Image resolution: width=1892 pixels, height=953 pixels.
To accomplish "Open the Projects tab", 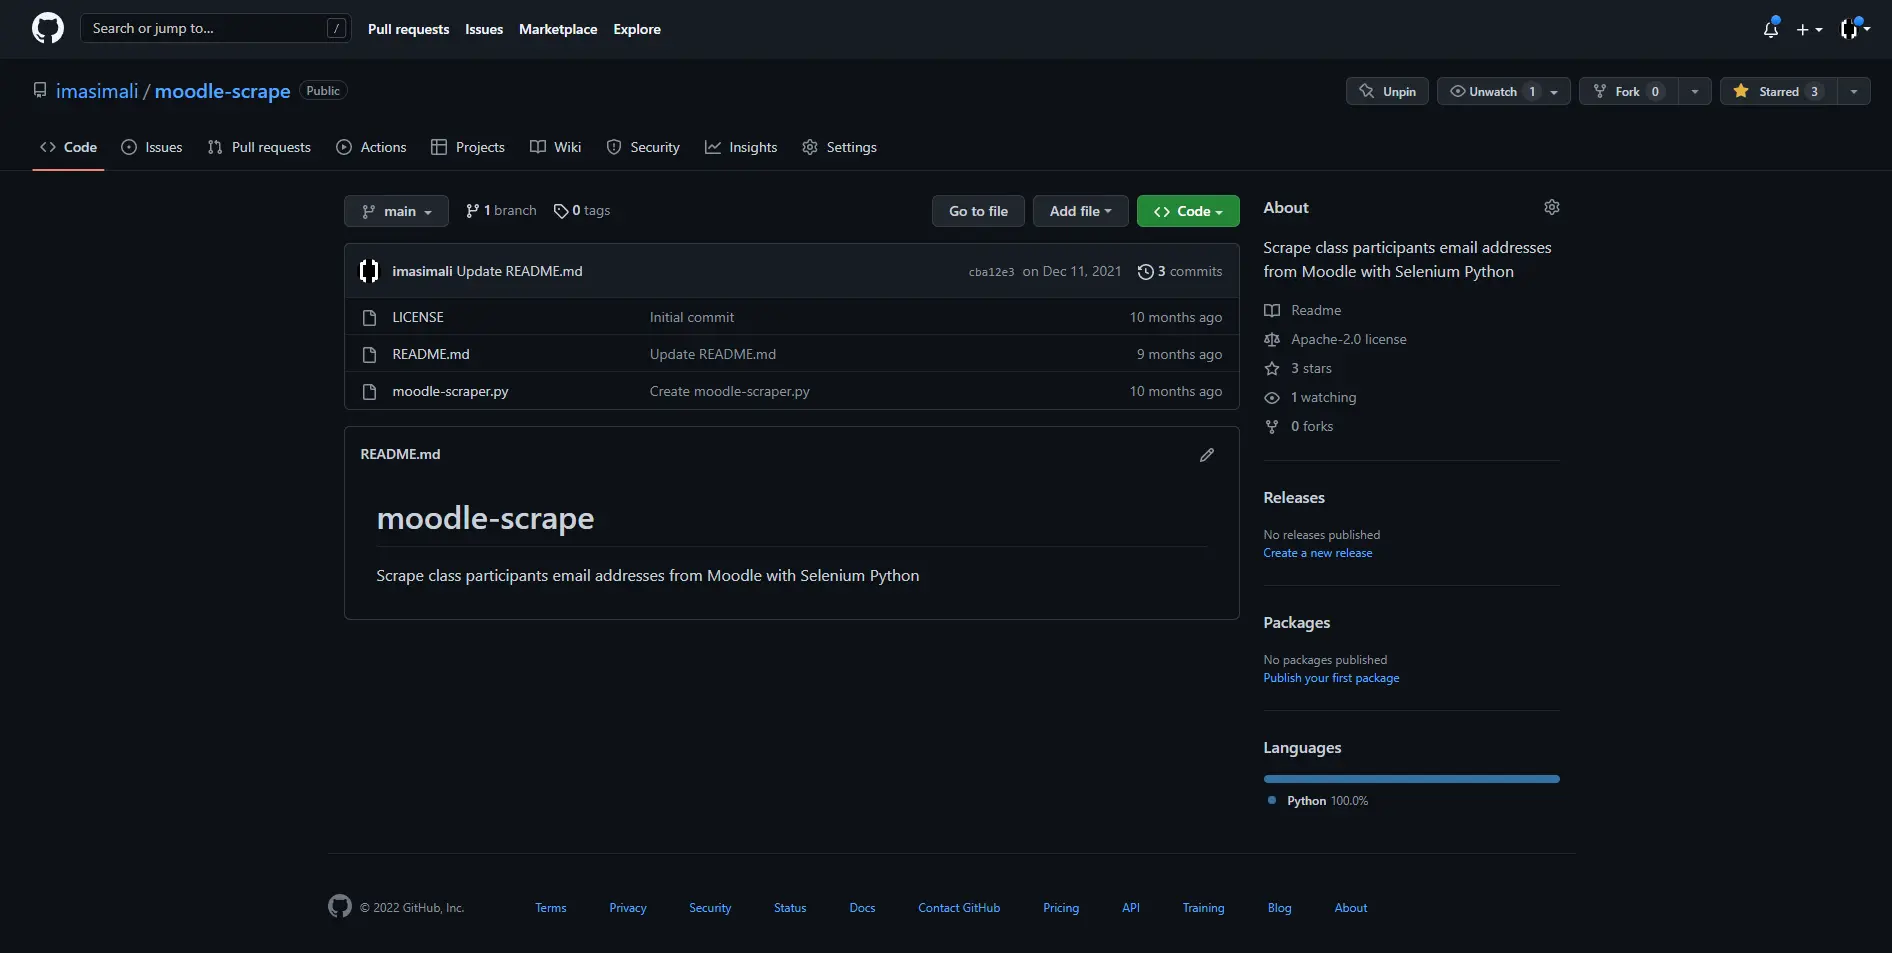I will coord(468,147).
